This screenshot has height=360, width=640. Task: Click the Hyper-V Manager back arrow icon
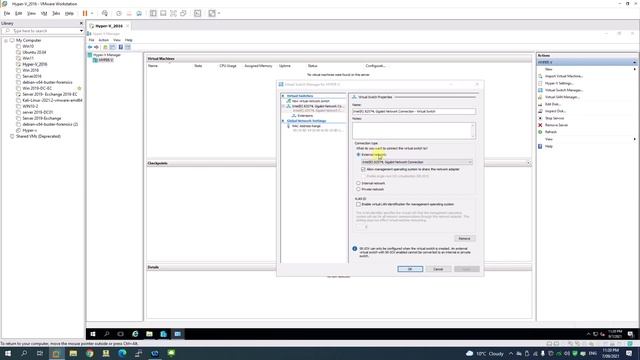coord(90,47)
